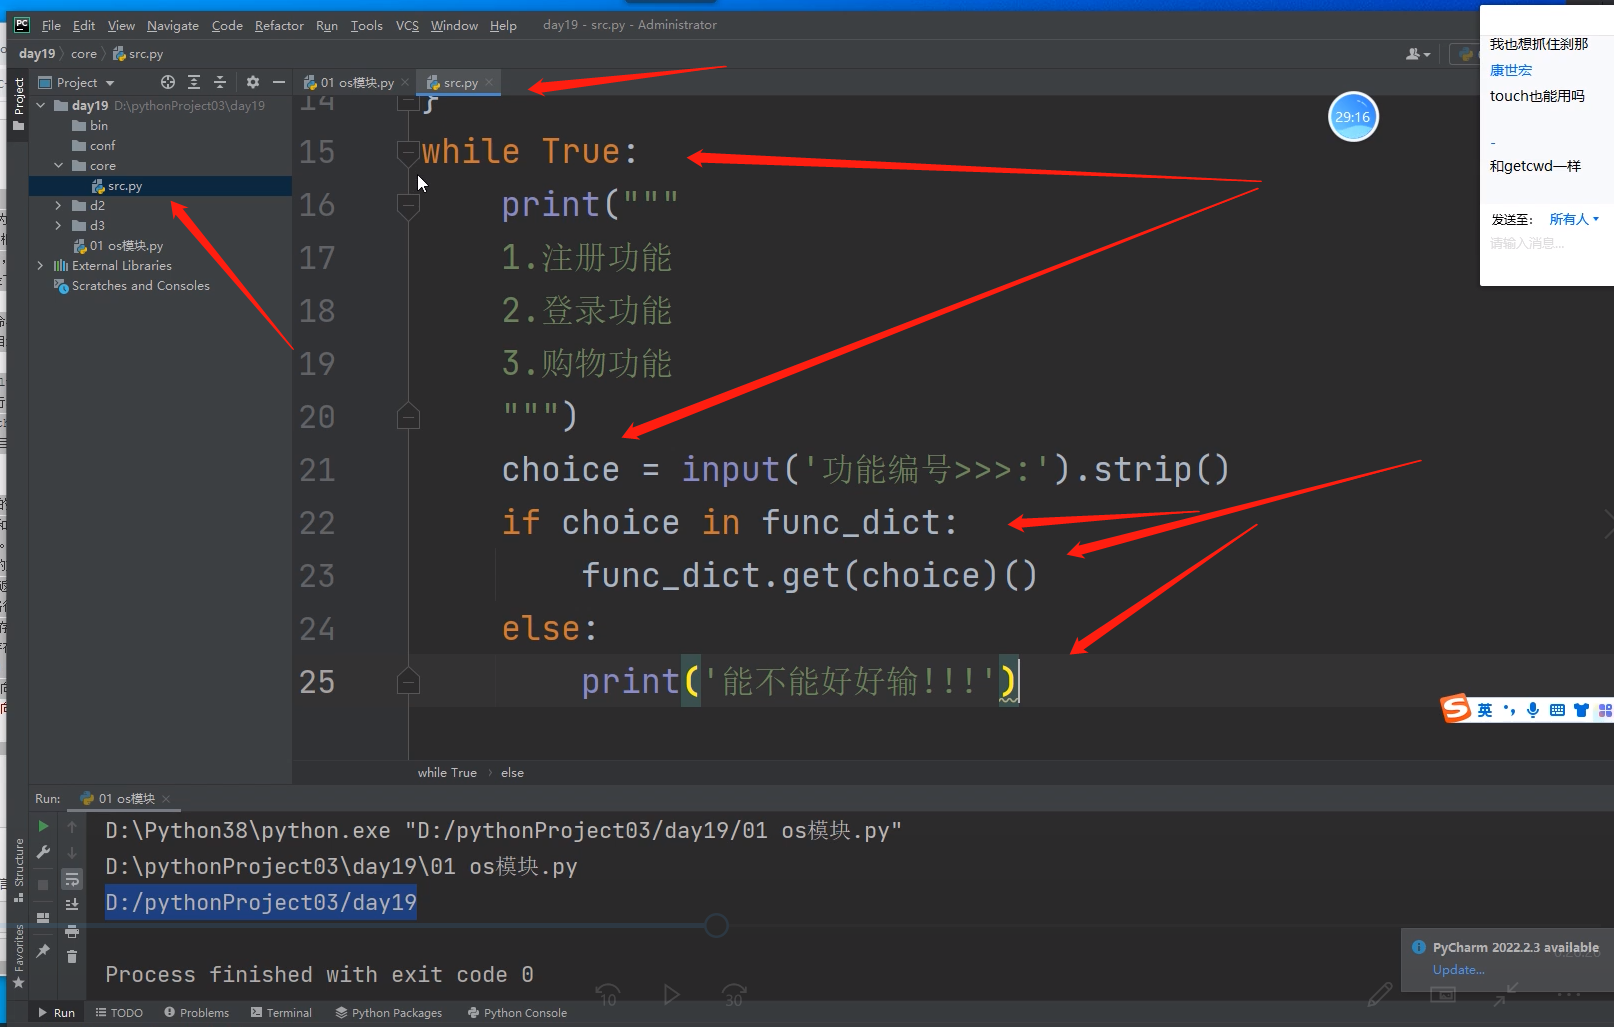Hide Project panel with minus icon
The image size is (1614, 1027).
pyautogui.click(x=279, y=82)
